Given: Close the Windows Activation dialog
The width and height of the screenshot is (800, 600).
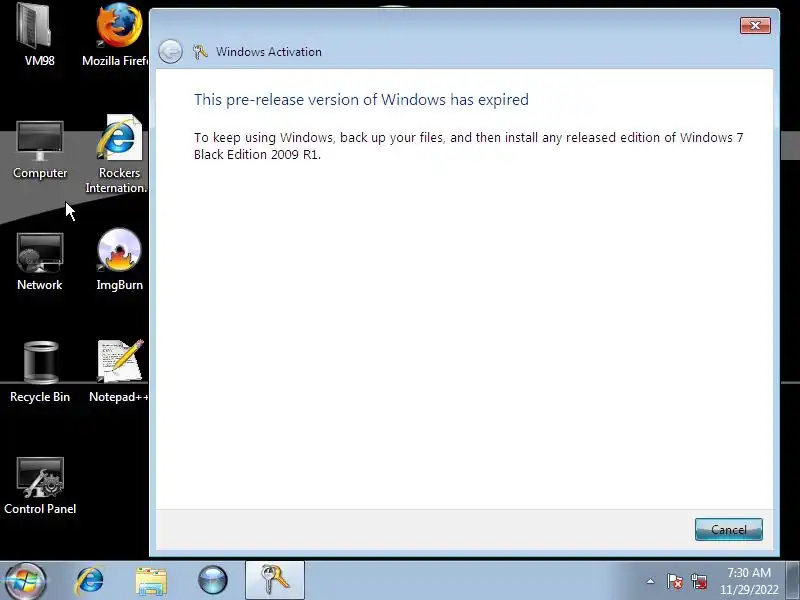Looking at the screenshot, I should [x=755, y=26].
